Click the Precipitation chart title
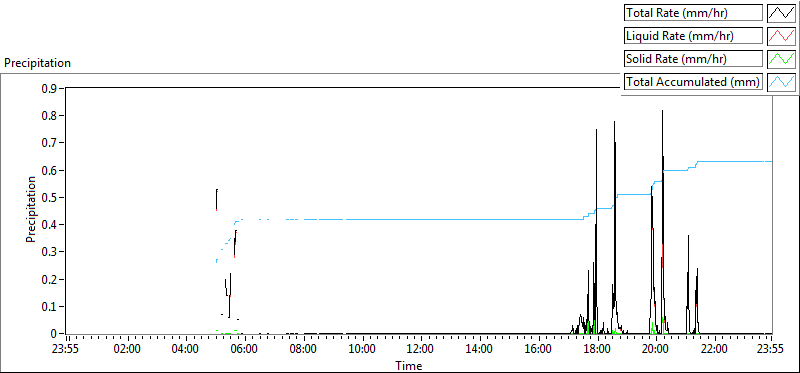800x373 pixels. pyautogui.click(x=37, y=63)
